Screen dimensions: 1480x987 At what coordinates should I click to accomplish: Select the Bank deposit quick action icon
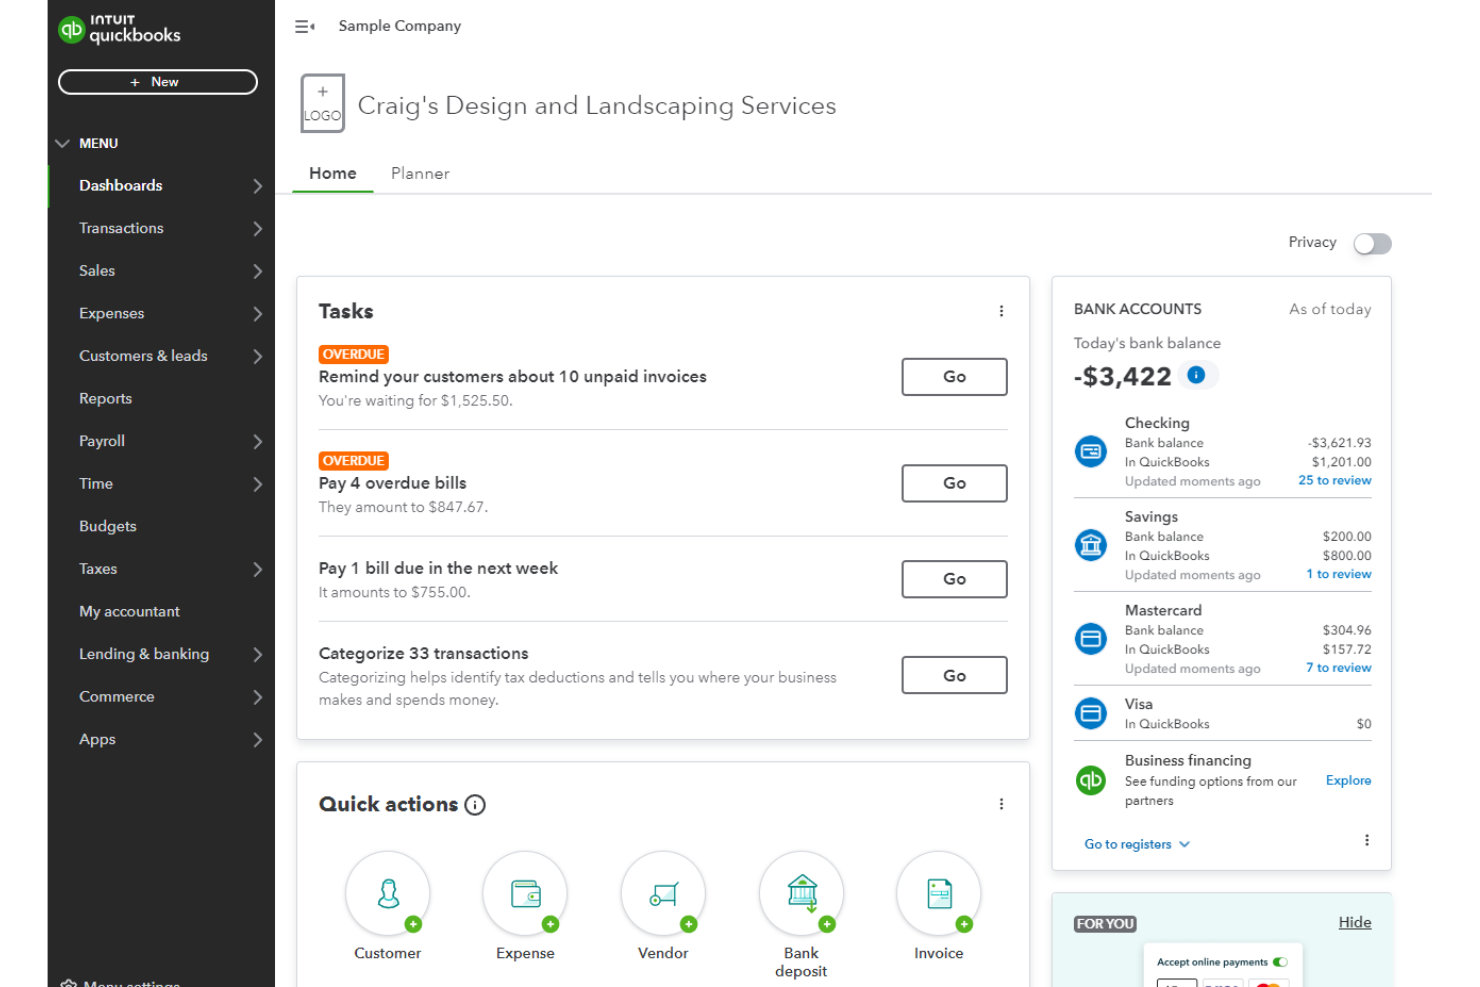800,893
